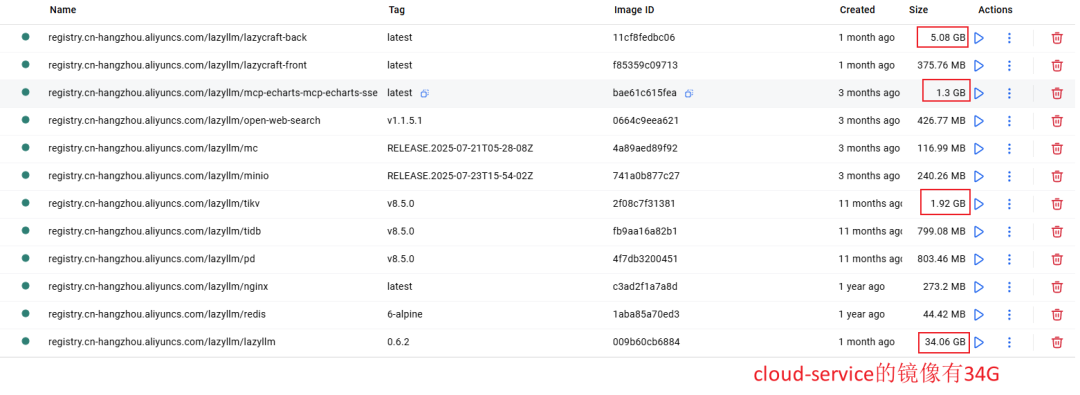
Task: Select image ID 1aba85a70ed3
Action: pyautogui.click(x=645, y=314)
